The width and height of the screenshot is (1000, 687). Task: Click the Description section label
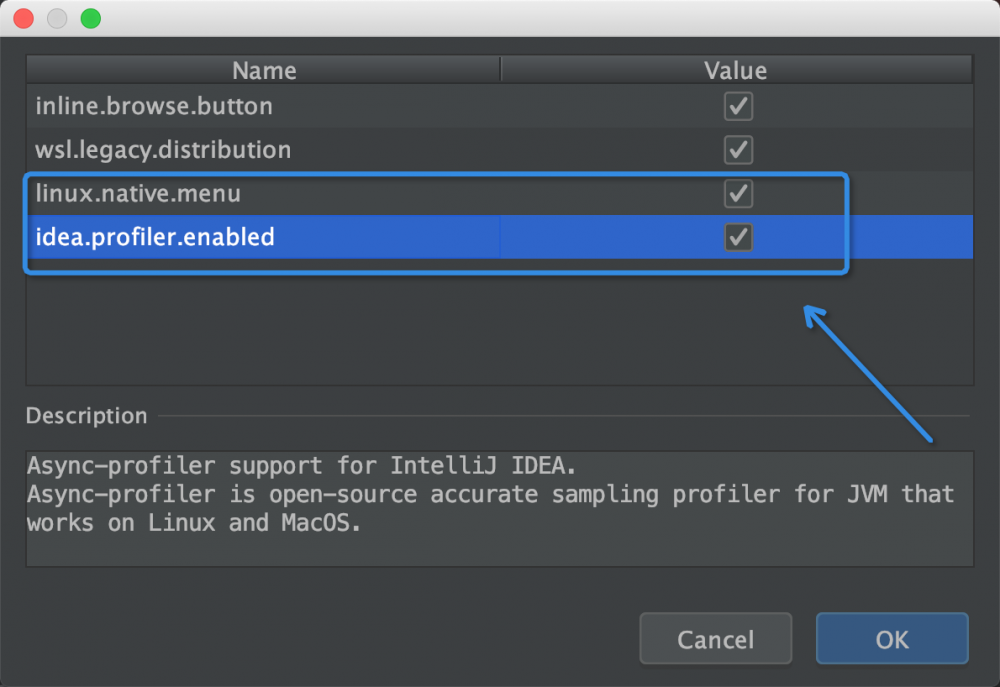86,416
